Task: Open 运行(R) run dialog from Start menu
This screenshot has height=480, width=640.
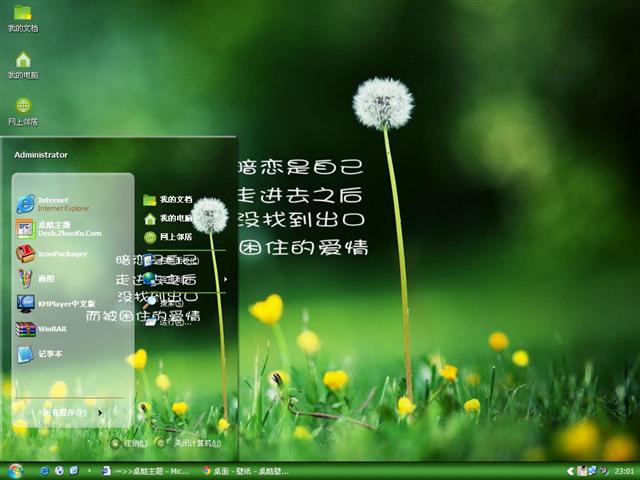Action: click(167, 322)
